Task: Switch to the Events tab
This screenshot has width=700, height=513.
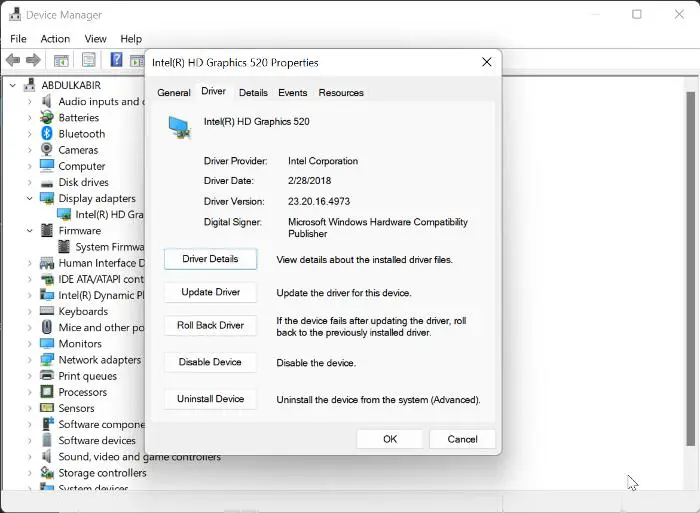Action: pyautogui.click(x=292, y=92)
